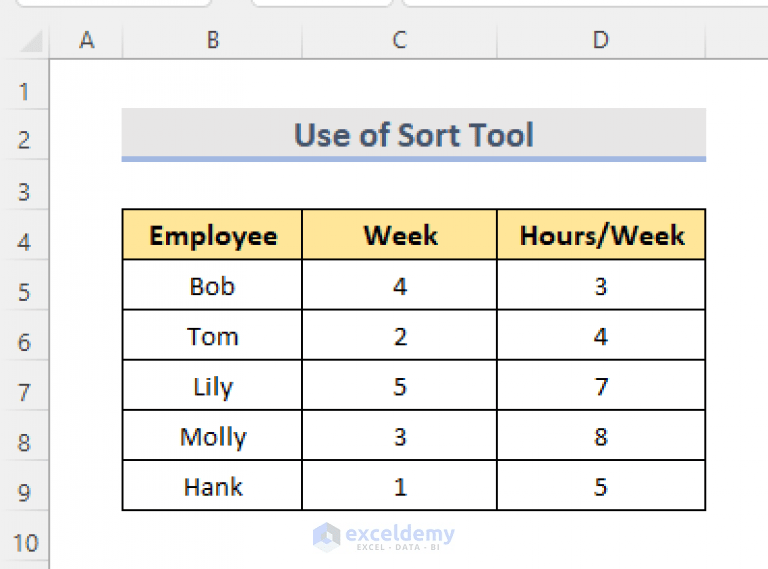Click the cell containing 'Molly'
Screen dimensions: 768x569
click(212, 435)
